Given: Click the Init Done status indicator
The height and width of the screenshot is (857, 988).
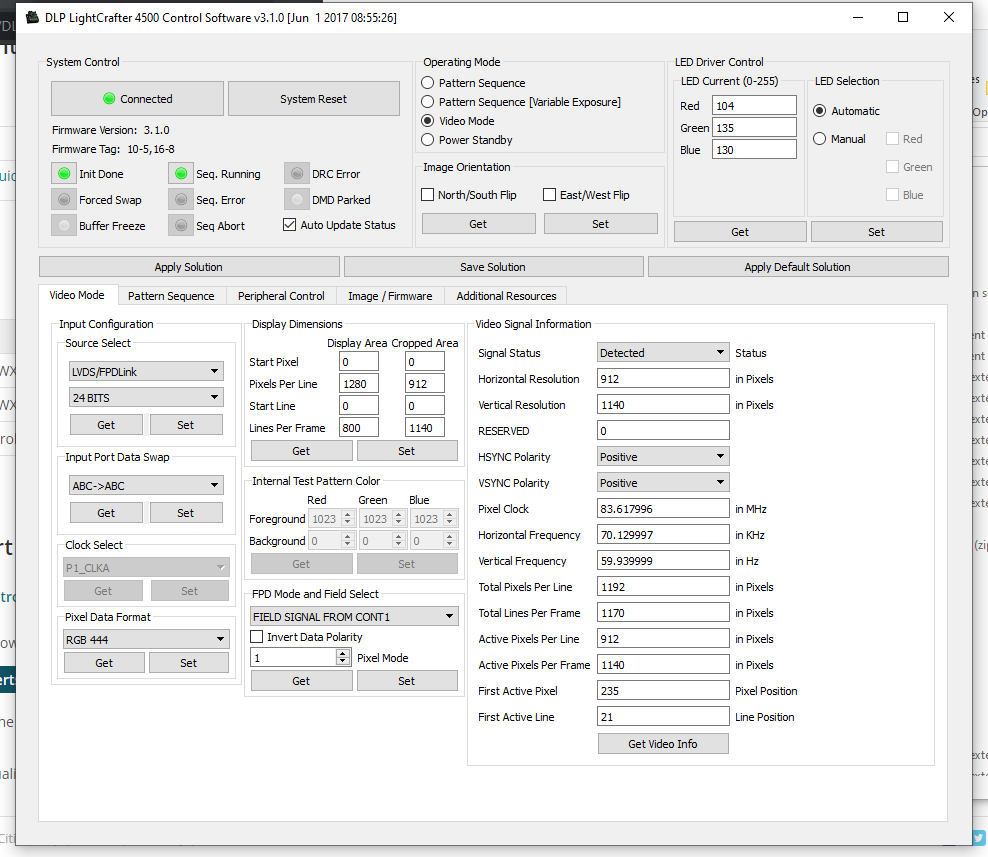Looking at the screenshot, I should coord(64,173).
